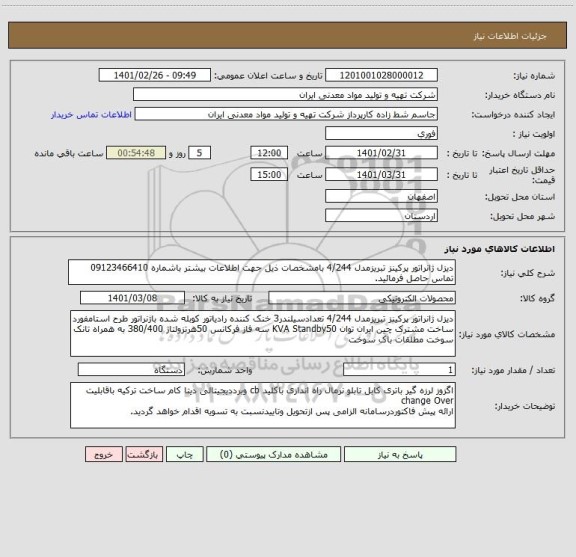Click the deadline time field 12:00
The image size is (576, 557).
pyautogui.click(x=269, y=153)
